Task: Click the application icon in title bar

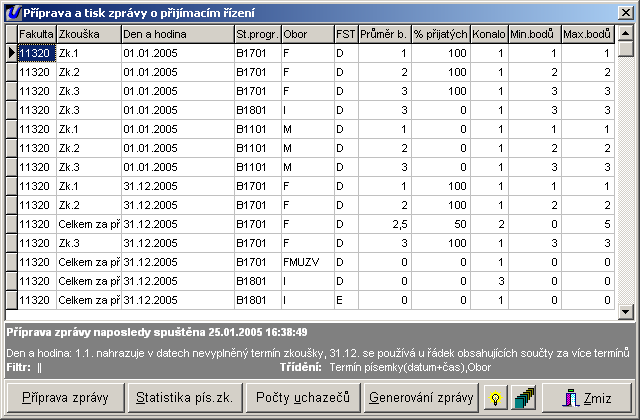Action: click(12, 9)
